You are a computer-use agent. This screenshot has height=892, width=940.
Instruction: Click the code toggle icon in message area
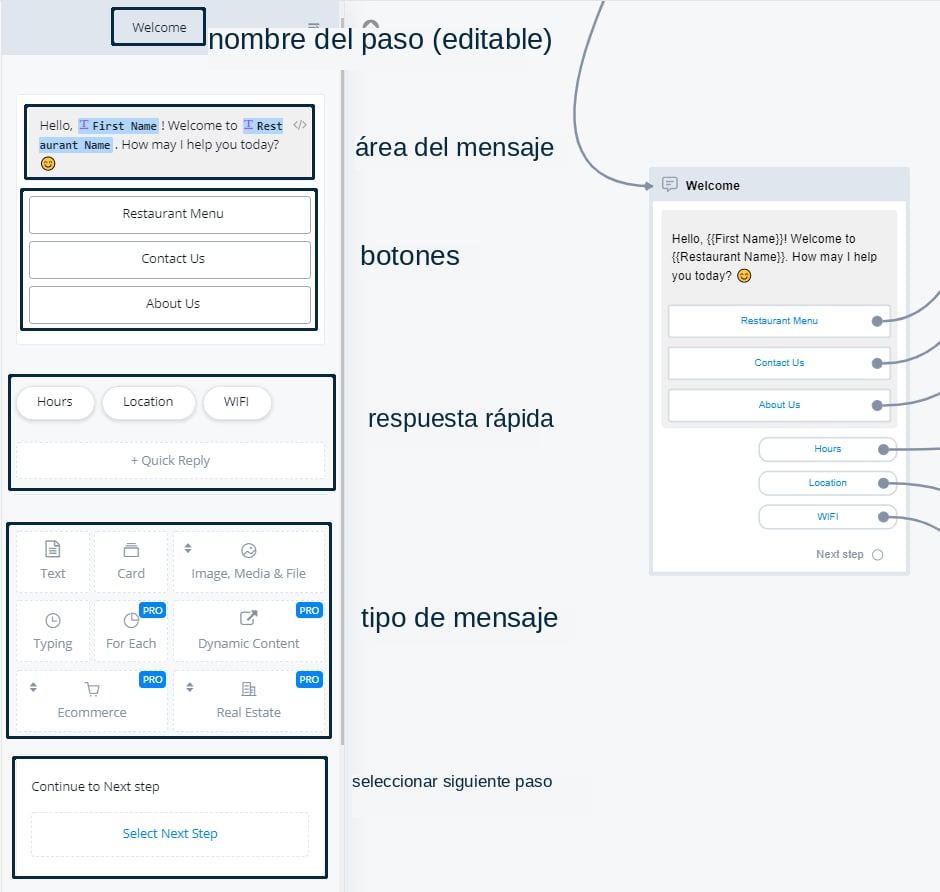[300, 125]
